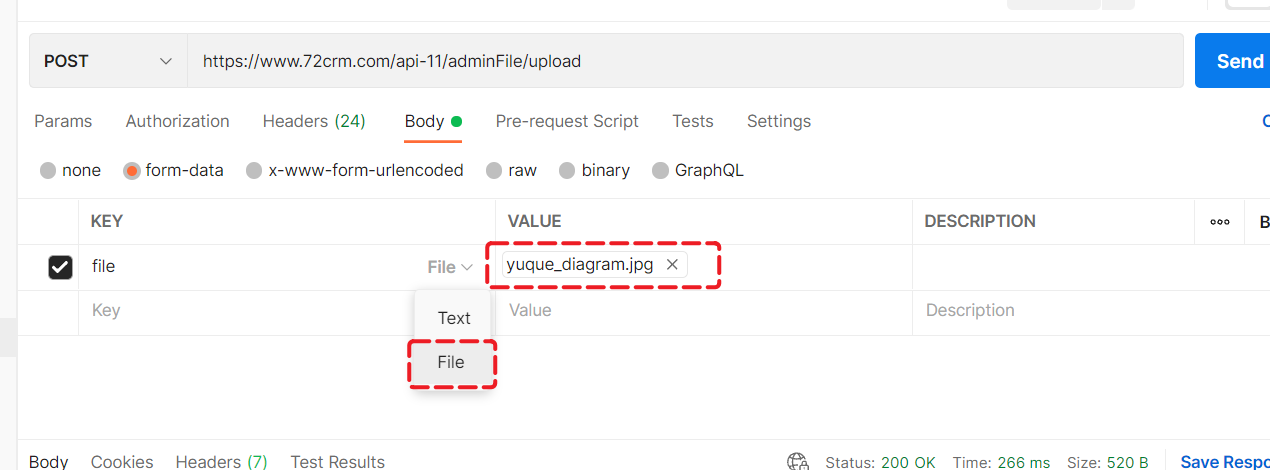Select the binary body option

(x=567, y=171)
